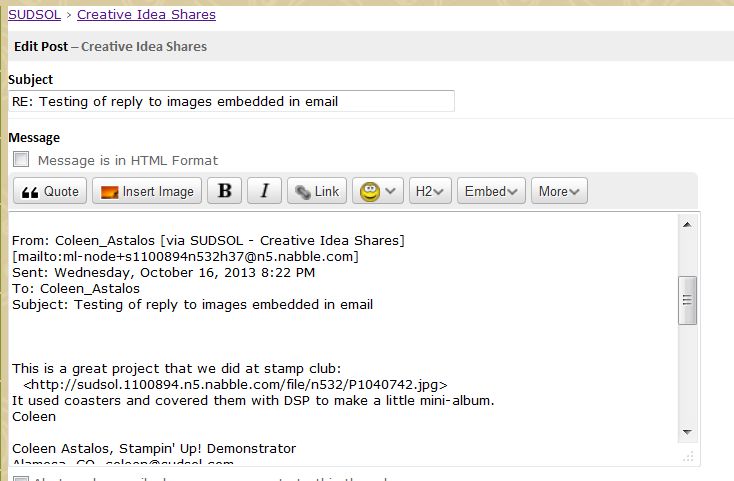Expand the Embed dropdown
The image size is (734, 481).
click(491, 191)
